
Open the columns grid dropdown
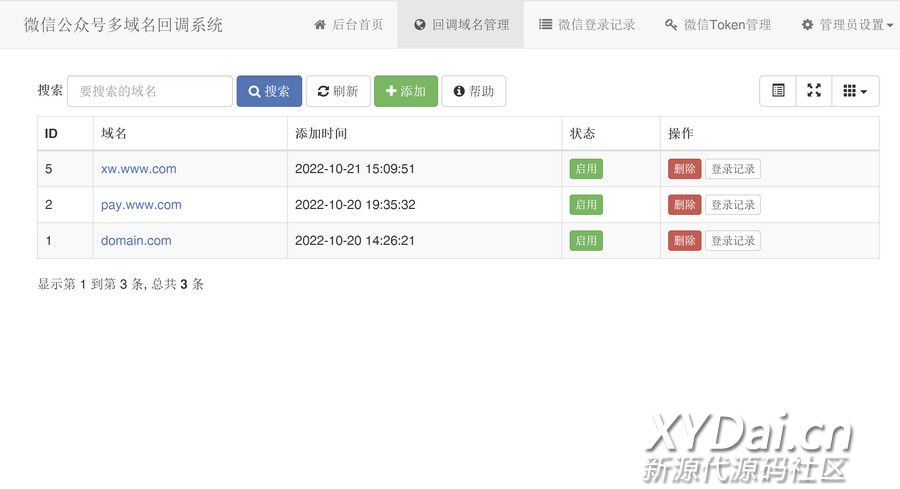point(855,91)
